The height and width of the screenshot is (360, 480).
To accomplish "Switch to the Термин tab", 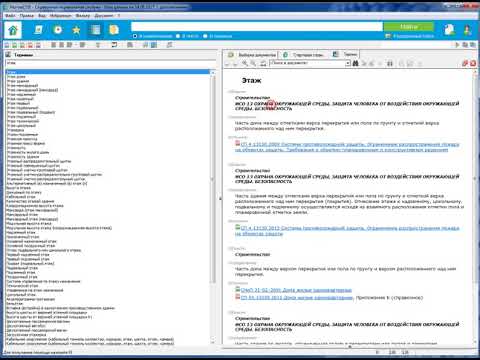I will coord(346,54).
